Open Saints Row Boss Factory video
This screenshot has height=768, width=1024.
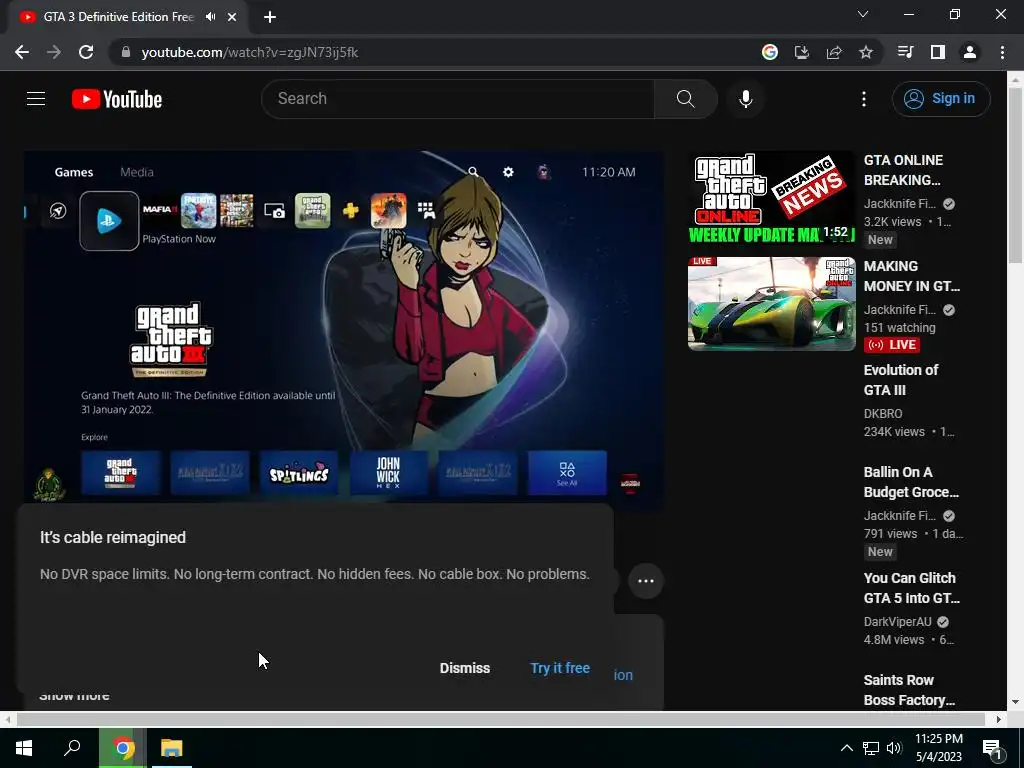point(909,690)
